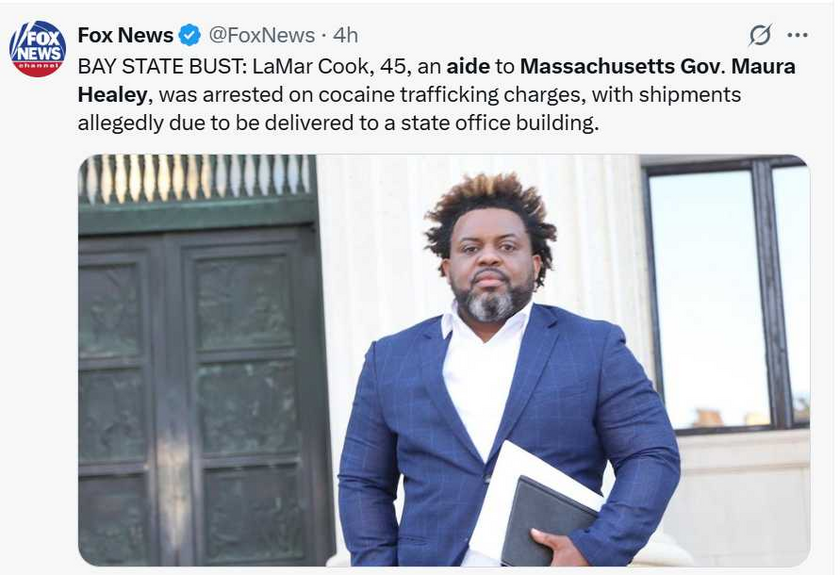The height and width of the screenshot is (575, 840).
Task: Click the bold word "aide"
Action: (468, 66)
